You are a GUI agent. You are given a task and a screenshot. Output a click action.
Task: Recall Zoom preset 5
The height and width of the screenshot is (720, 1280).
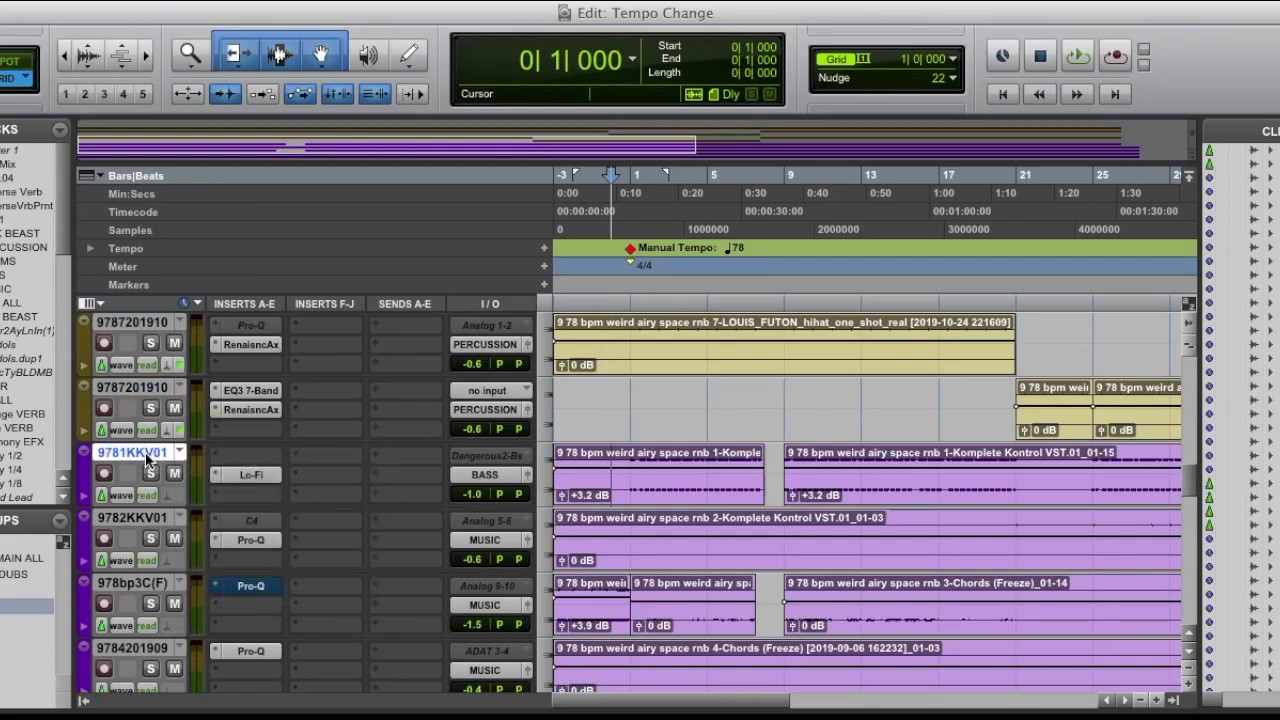coord(142,94)
